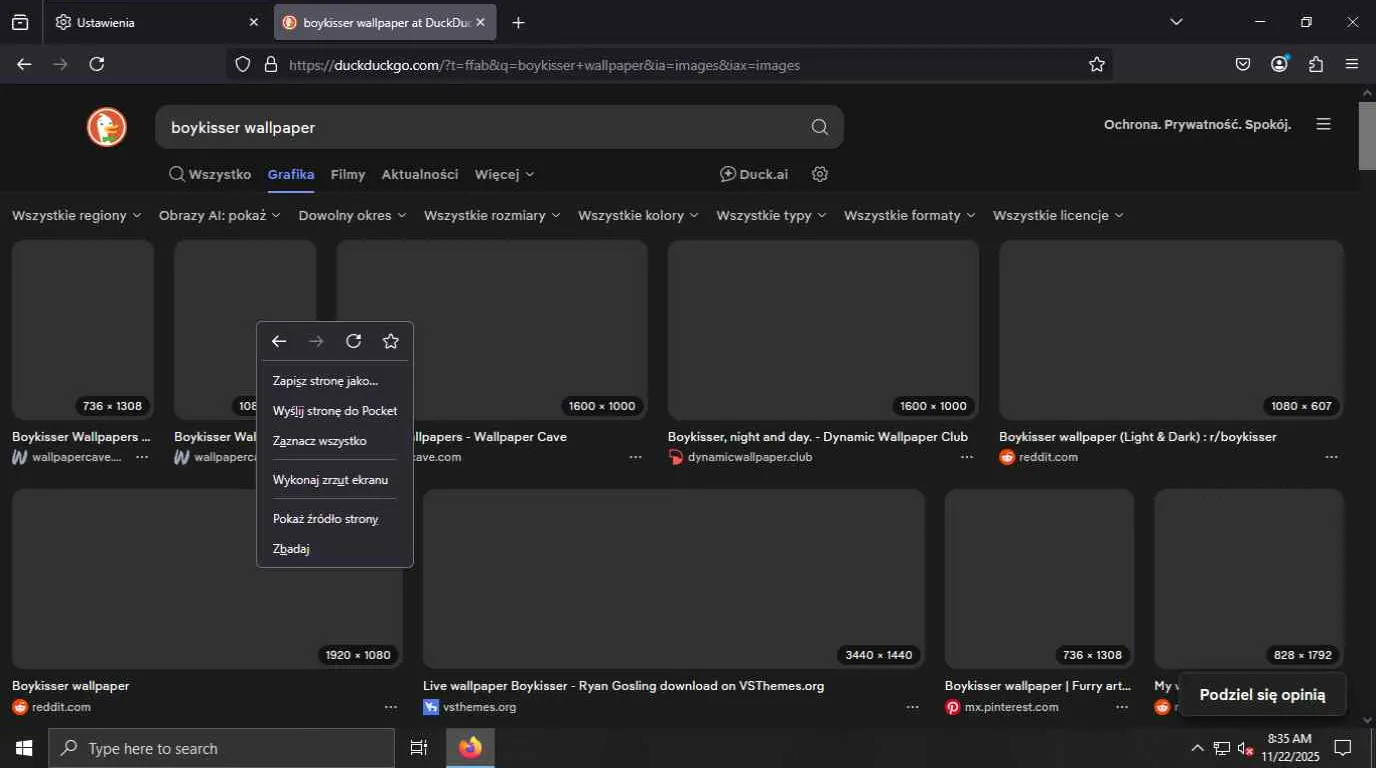This screenshot has width=1376, height=768.
Task: Expand the Dowolny okres time filter
Action: (353, 215)
